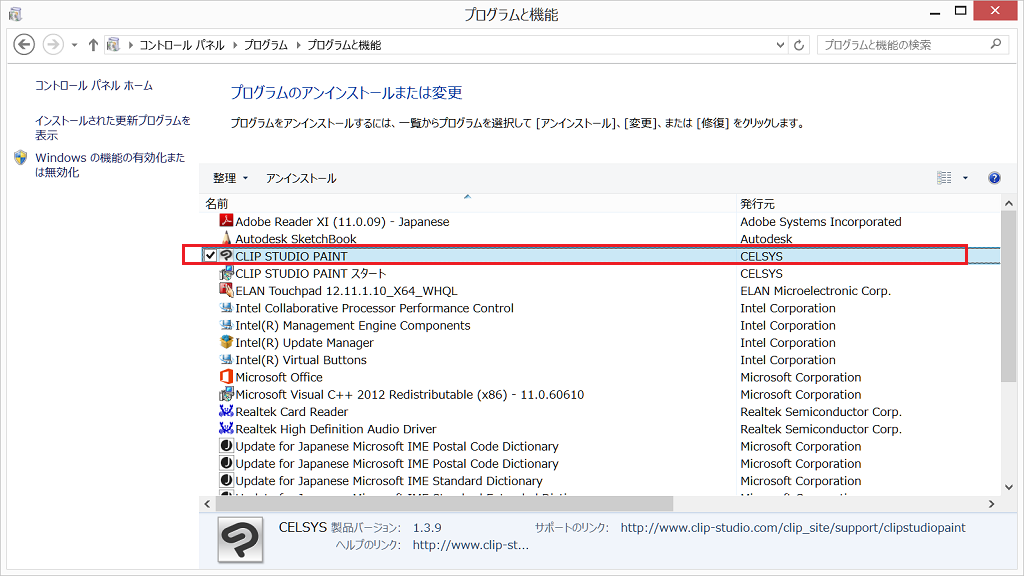Select the Autodesk SketchBook entry
The image size is (1024, 576).
tap(296, 239)
